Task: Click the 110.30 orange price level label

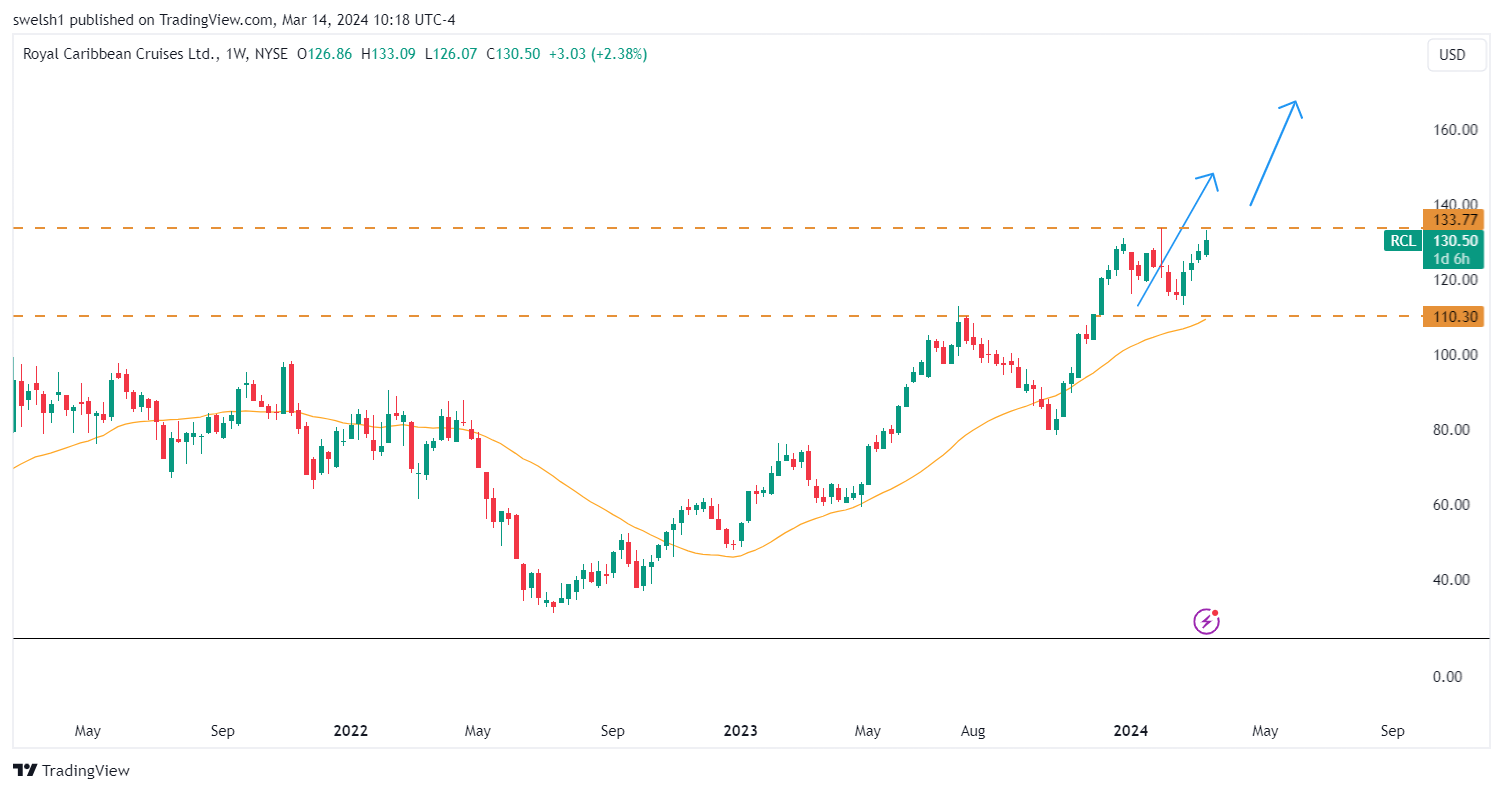Action: [1454, 317]
